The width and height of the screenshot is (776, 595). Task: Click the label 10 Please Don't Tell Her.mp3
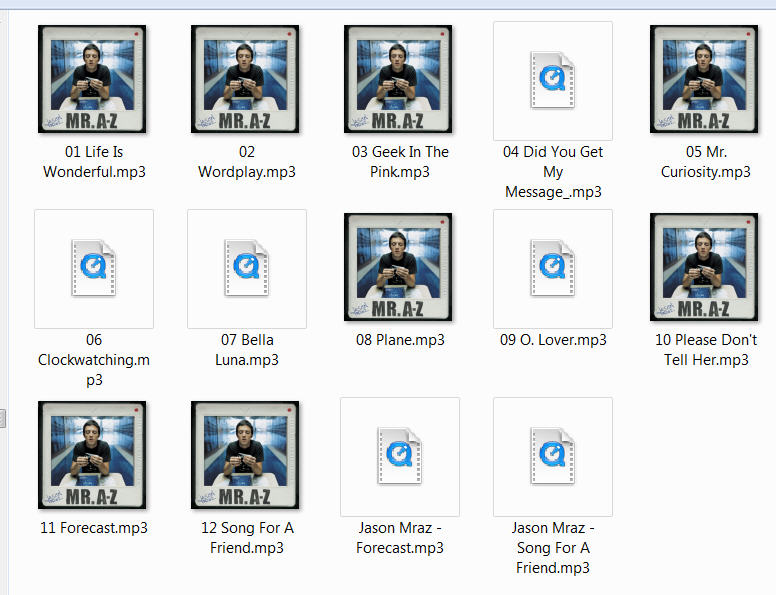[706, 350]
